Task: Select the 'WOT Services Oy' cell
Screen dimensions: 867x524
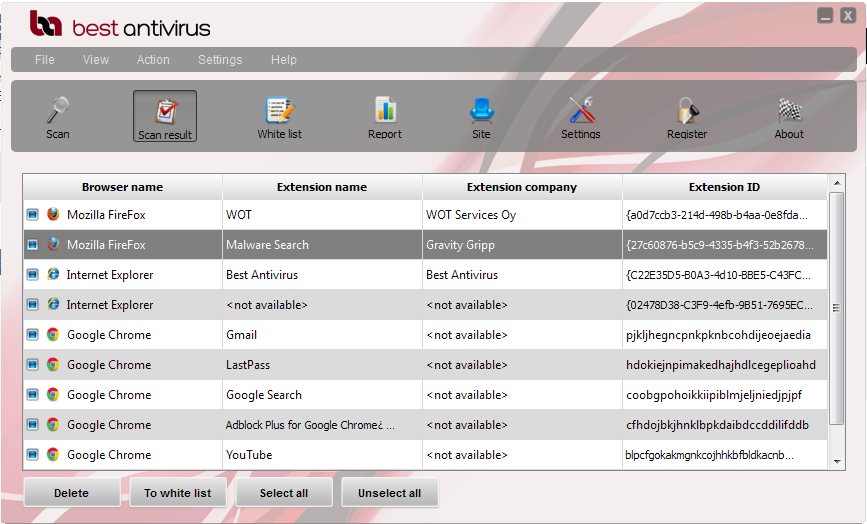Action: click(522, 214)
